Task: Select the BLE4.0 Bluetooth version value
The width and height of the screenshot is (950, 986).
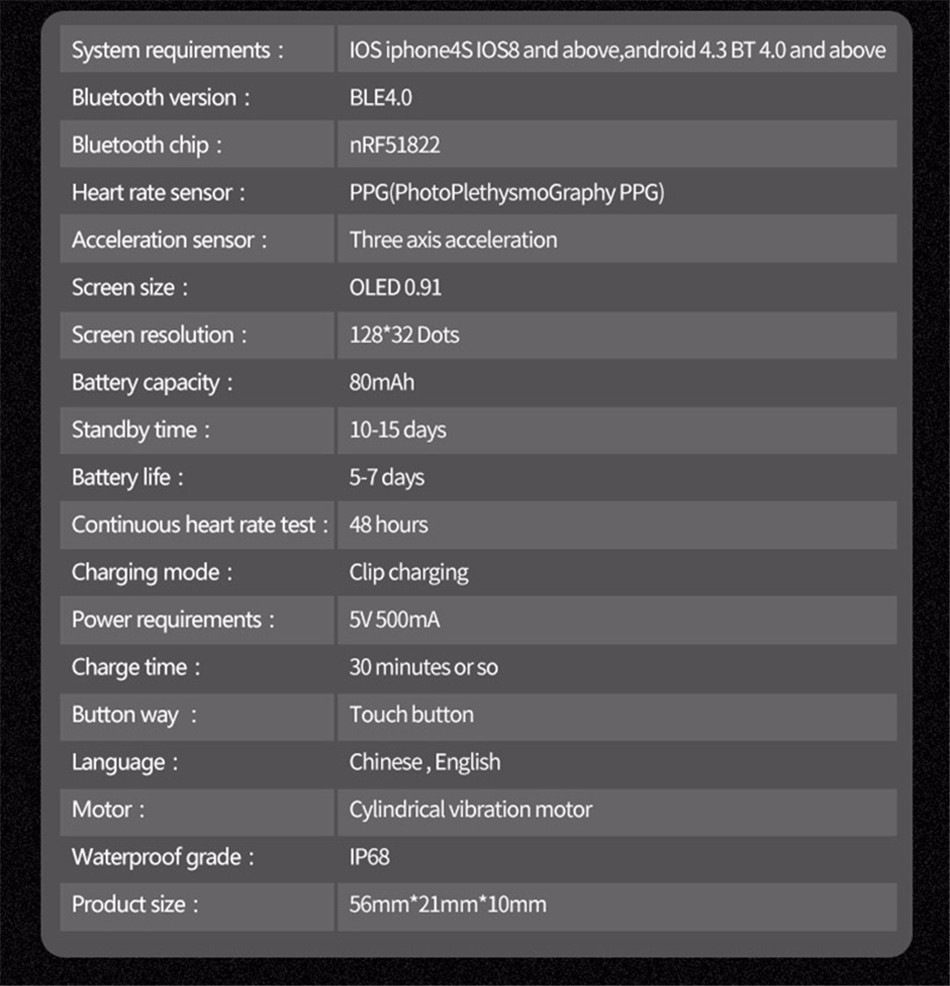Action: [x=380, y=97]
